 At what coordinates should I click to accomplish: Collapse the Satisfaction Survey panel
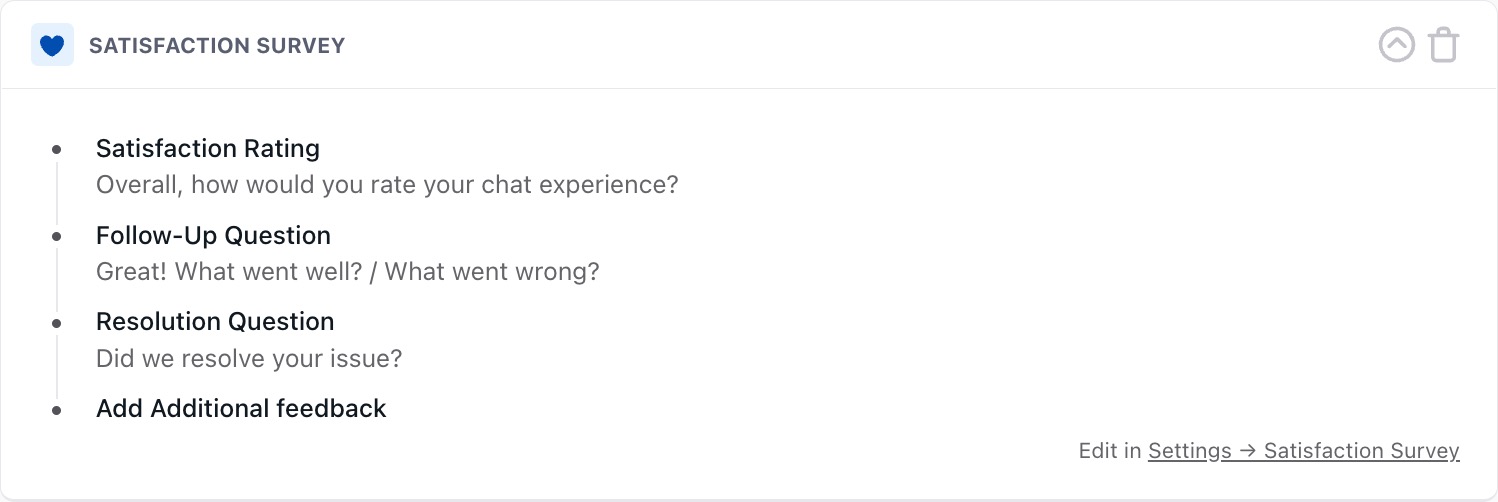tap(1396, 45)
